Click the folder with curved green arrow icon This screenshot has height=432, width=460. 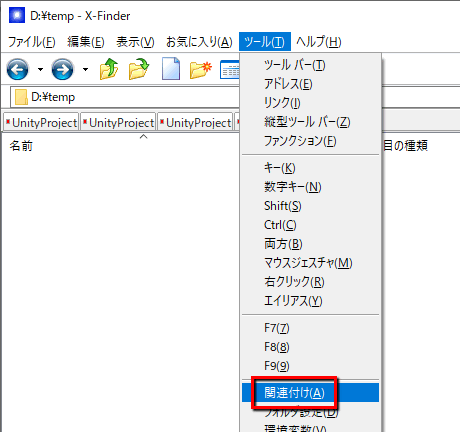pyautogui.click(x=139, y=69)
